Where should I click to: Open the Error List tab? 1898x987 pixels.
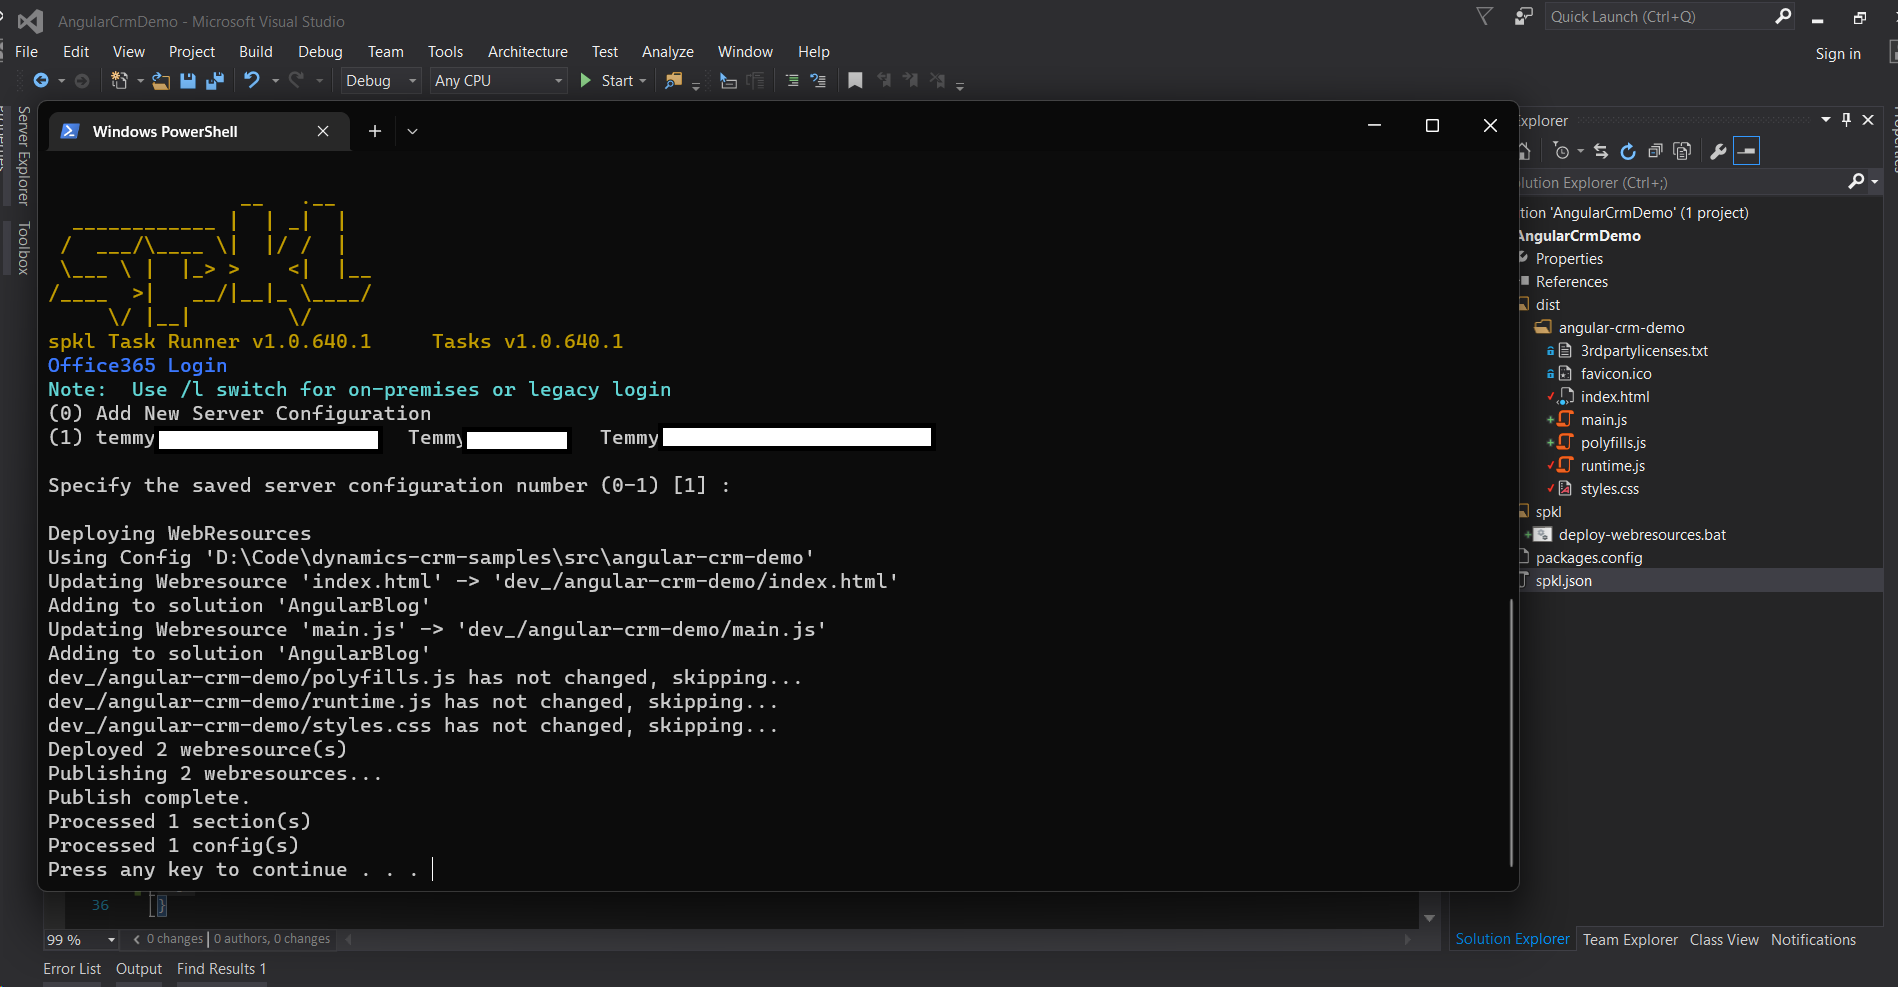coord(72,969)
